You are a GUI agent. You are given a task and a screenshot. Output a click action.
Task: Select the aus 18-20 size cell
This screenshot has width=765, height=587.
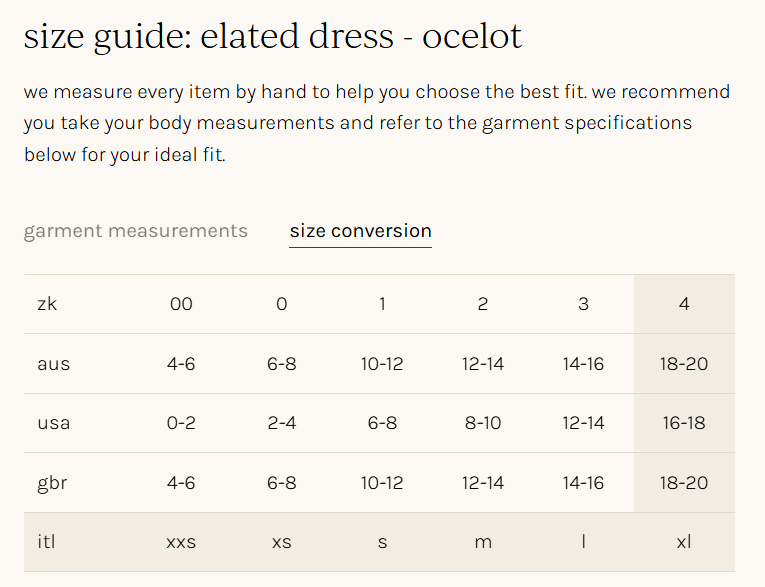pos(684,364)
